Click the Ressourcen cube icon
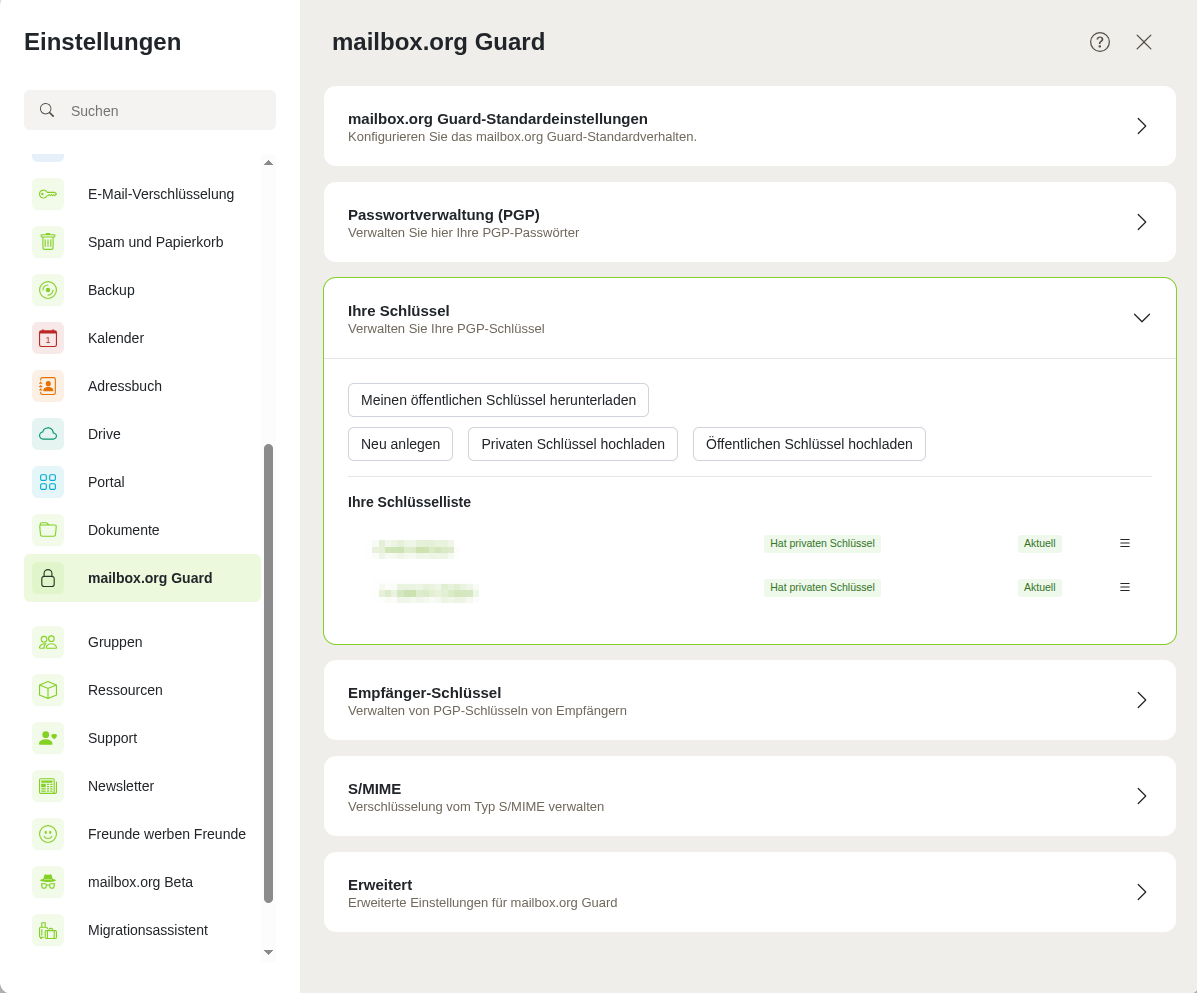This screenshot has width=1197, height=993. (48, 691)
